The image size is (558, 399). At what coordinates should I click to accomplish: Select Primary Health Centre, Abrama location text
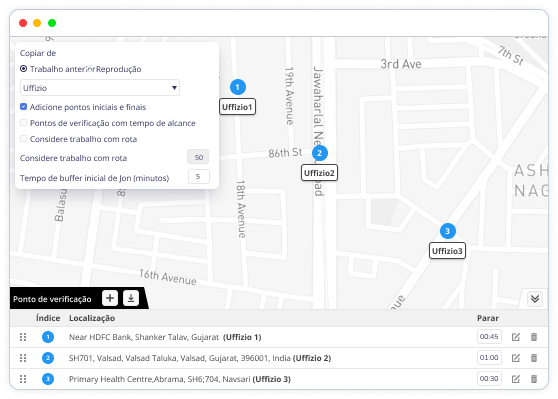[159, 379]
